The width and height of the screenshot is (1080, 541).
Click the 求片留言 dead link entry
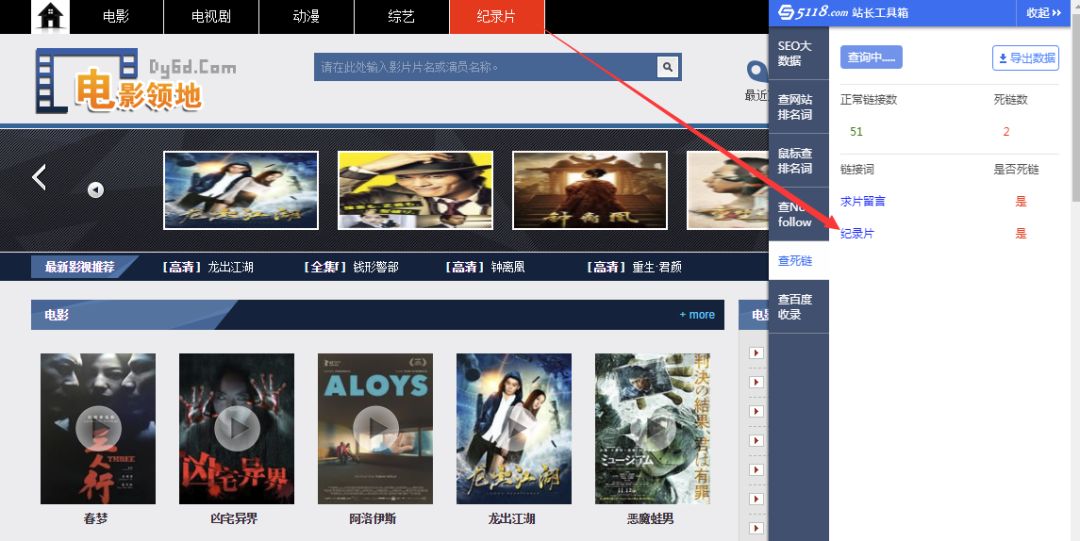coord(863,201)
